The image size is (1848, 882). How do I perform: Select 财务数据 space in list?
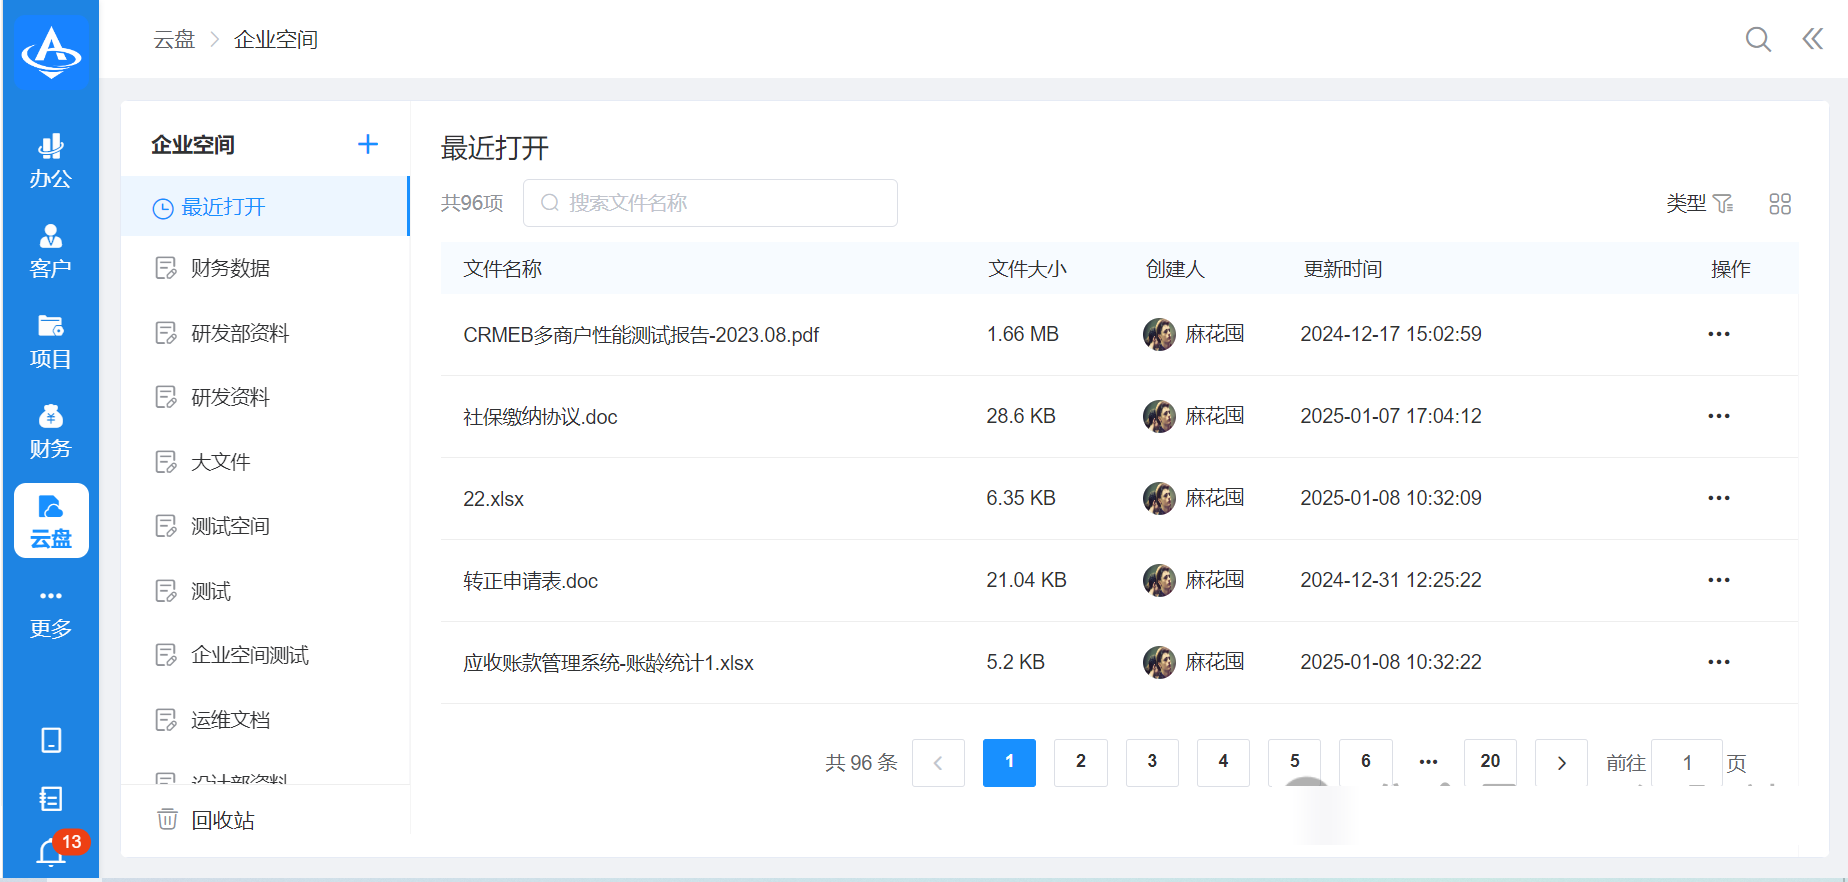coord(230,268)
